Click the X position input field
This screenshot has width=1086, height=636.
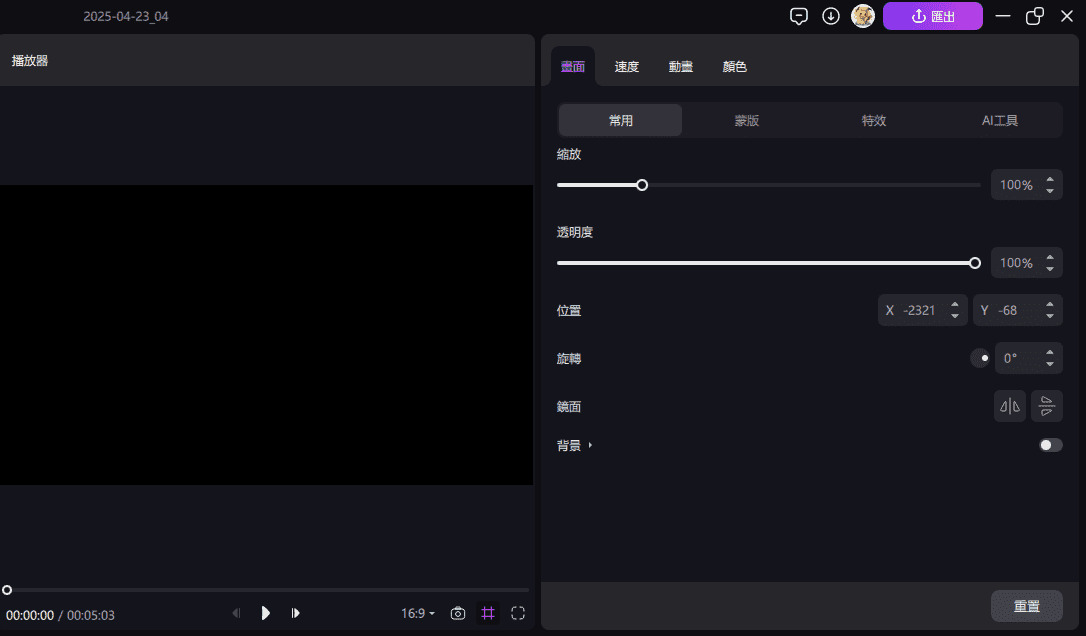point(918,310)
